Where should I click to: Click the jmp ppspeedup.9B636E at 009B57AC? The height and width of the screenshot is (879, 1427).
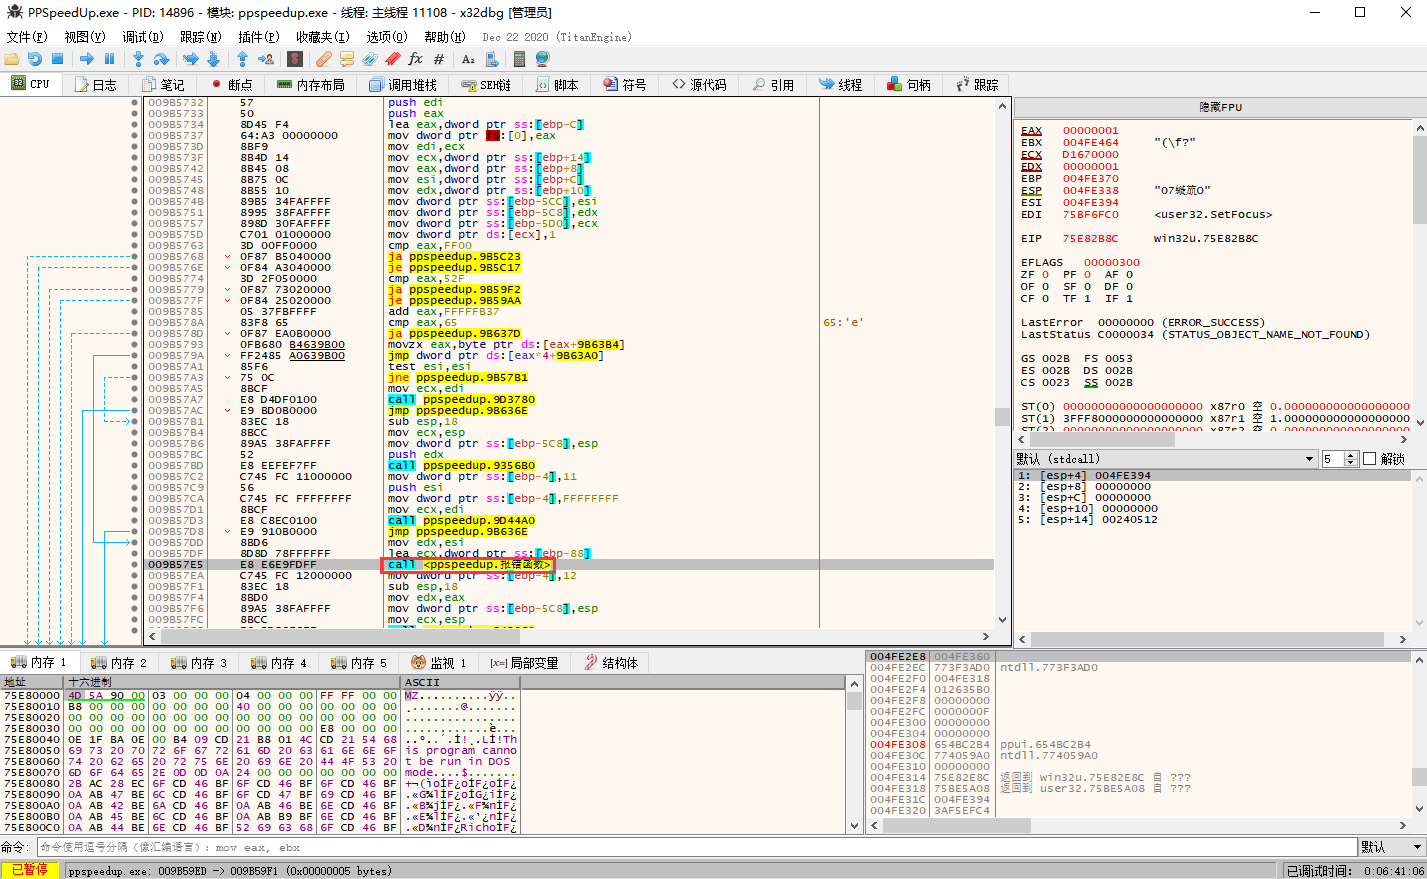[457, 410]
